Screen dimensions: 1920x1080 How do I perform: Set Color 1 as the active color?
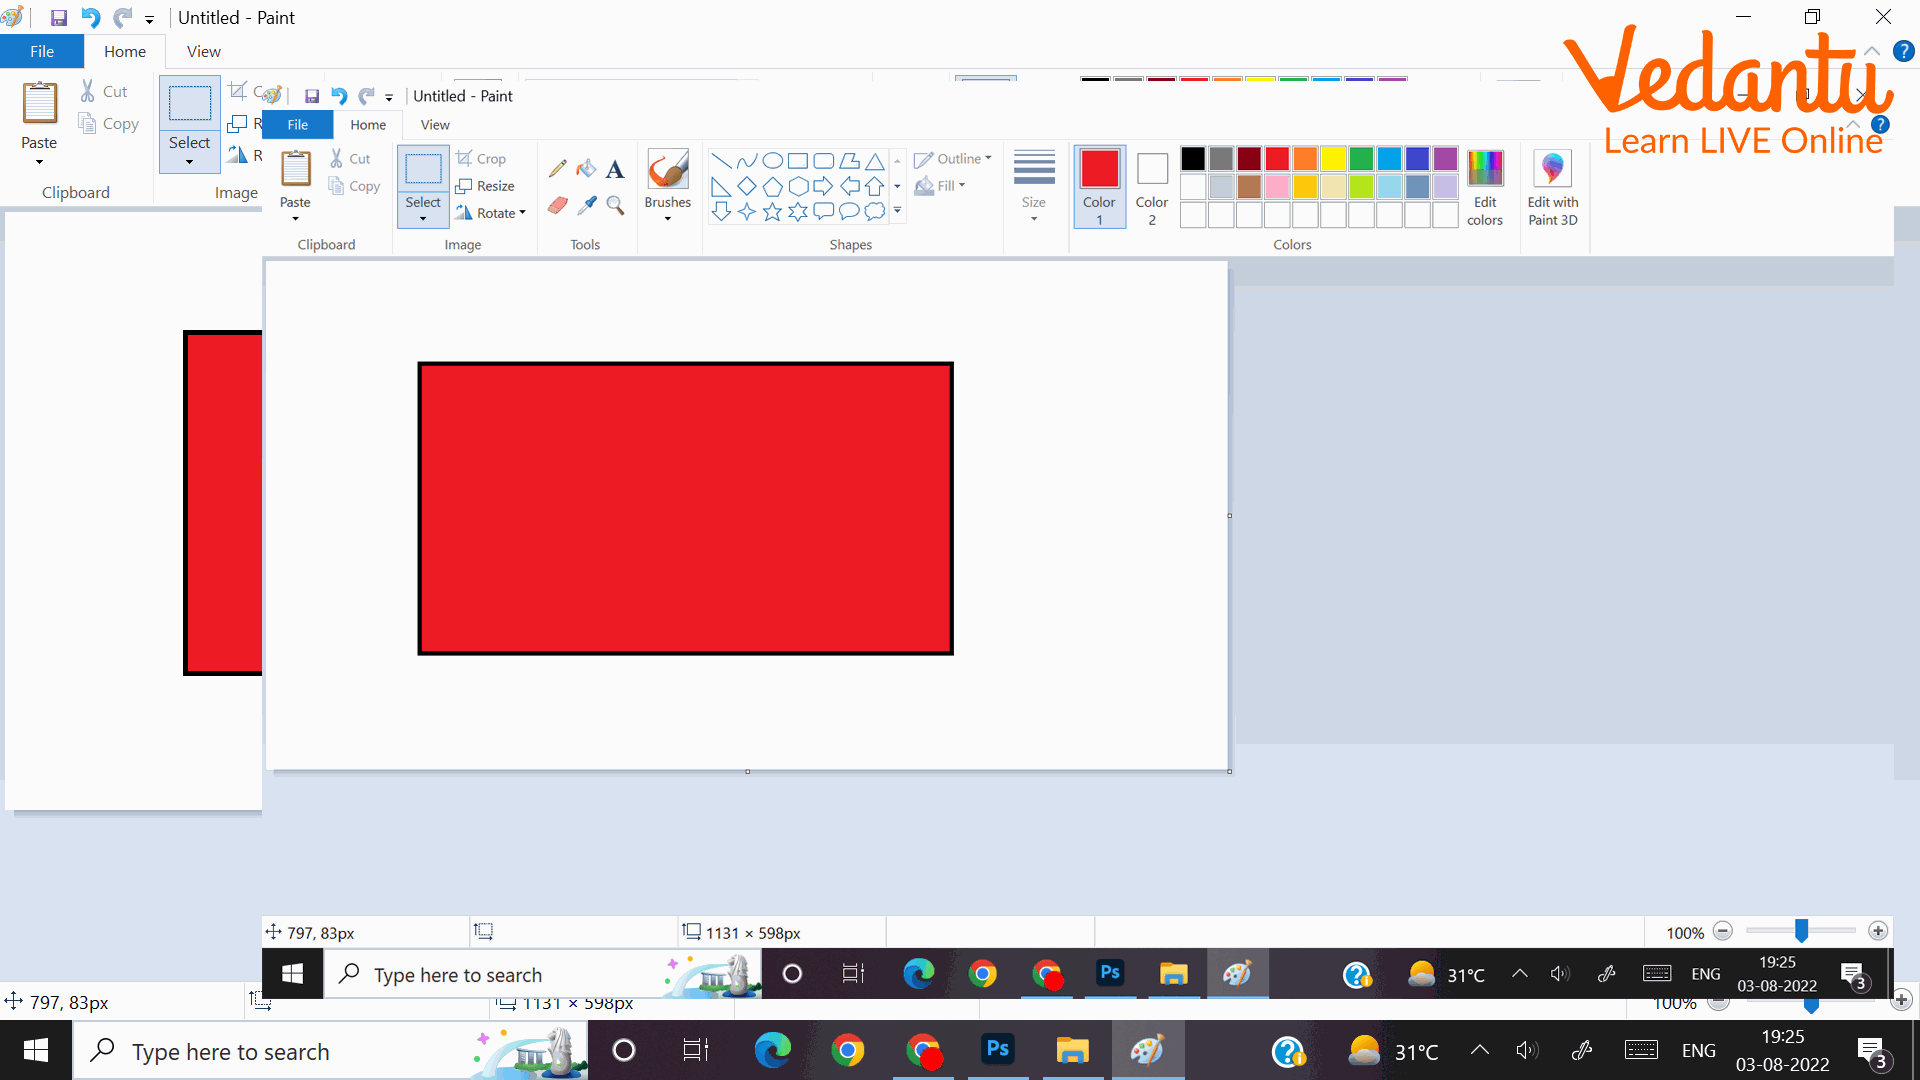[1099, 186]
